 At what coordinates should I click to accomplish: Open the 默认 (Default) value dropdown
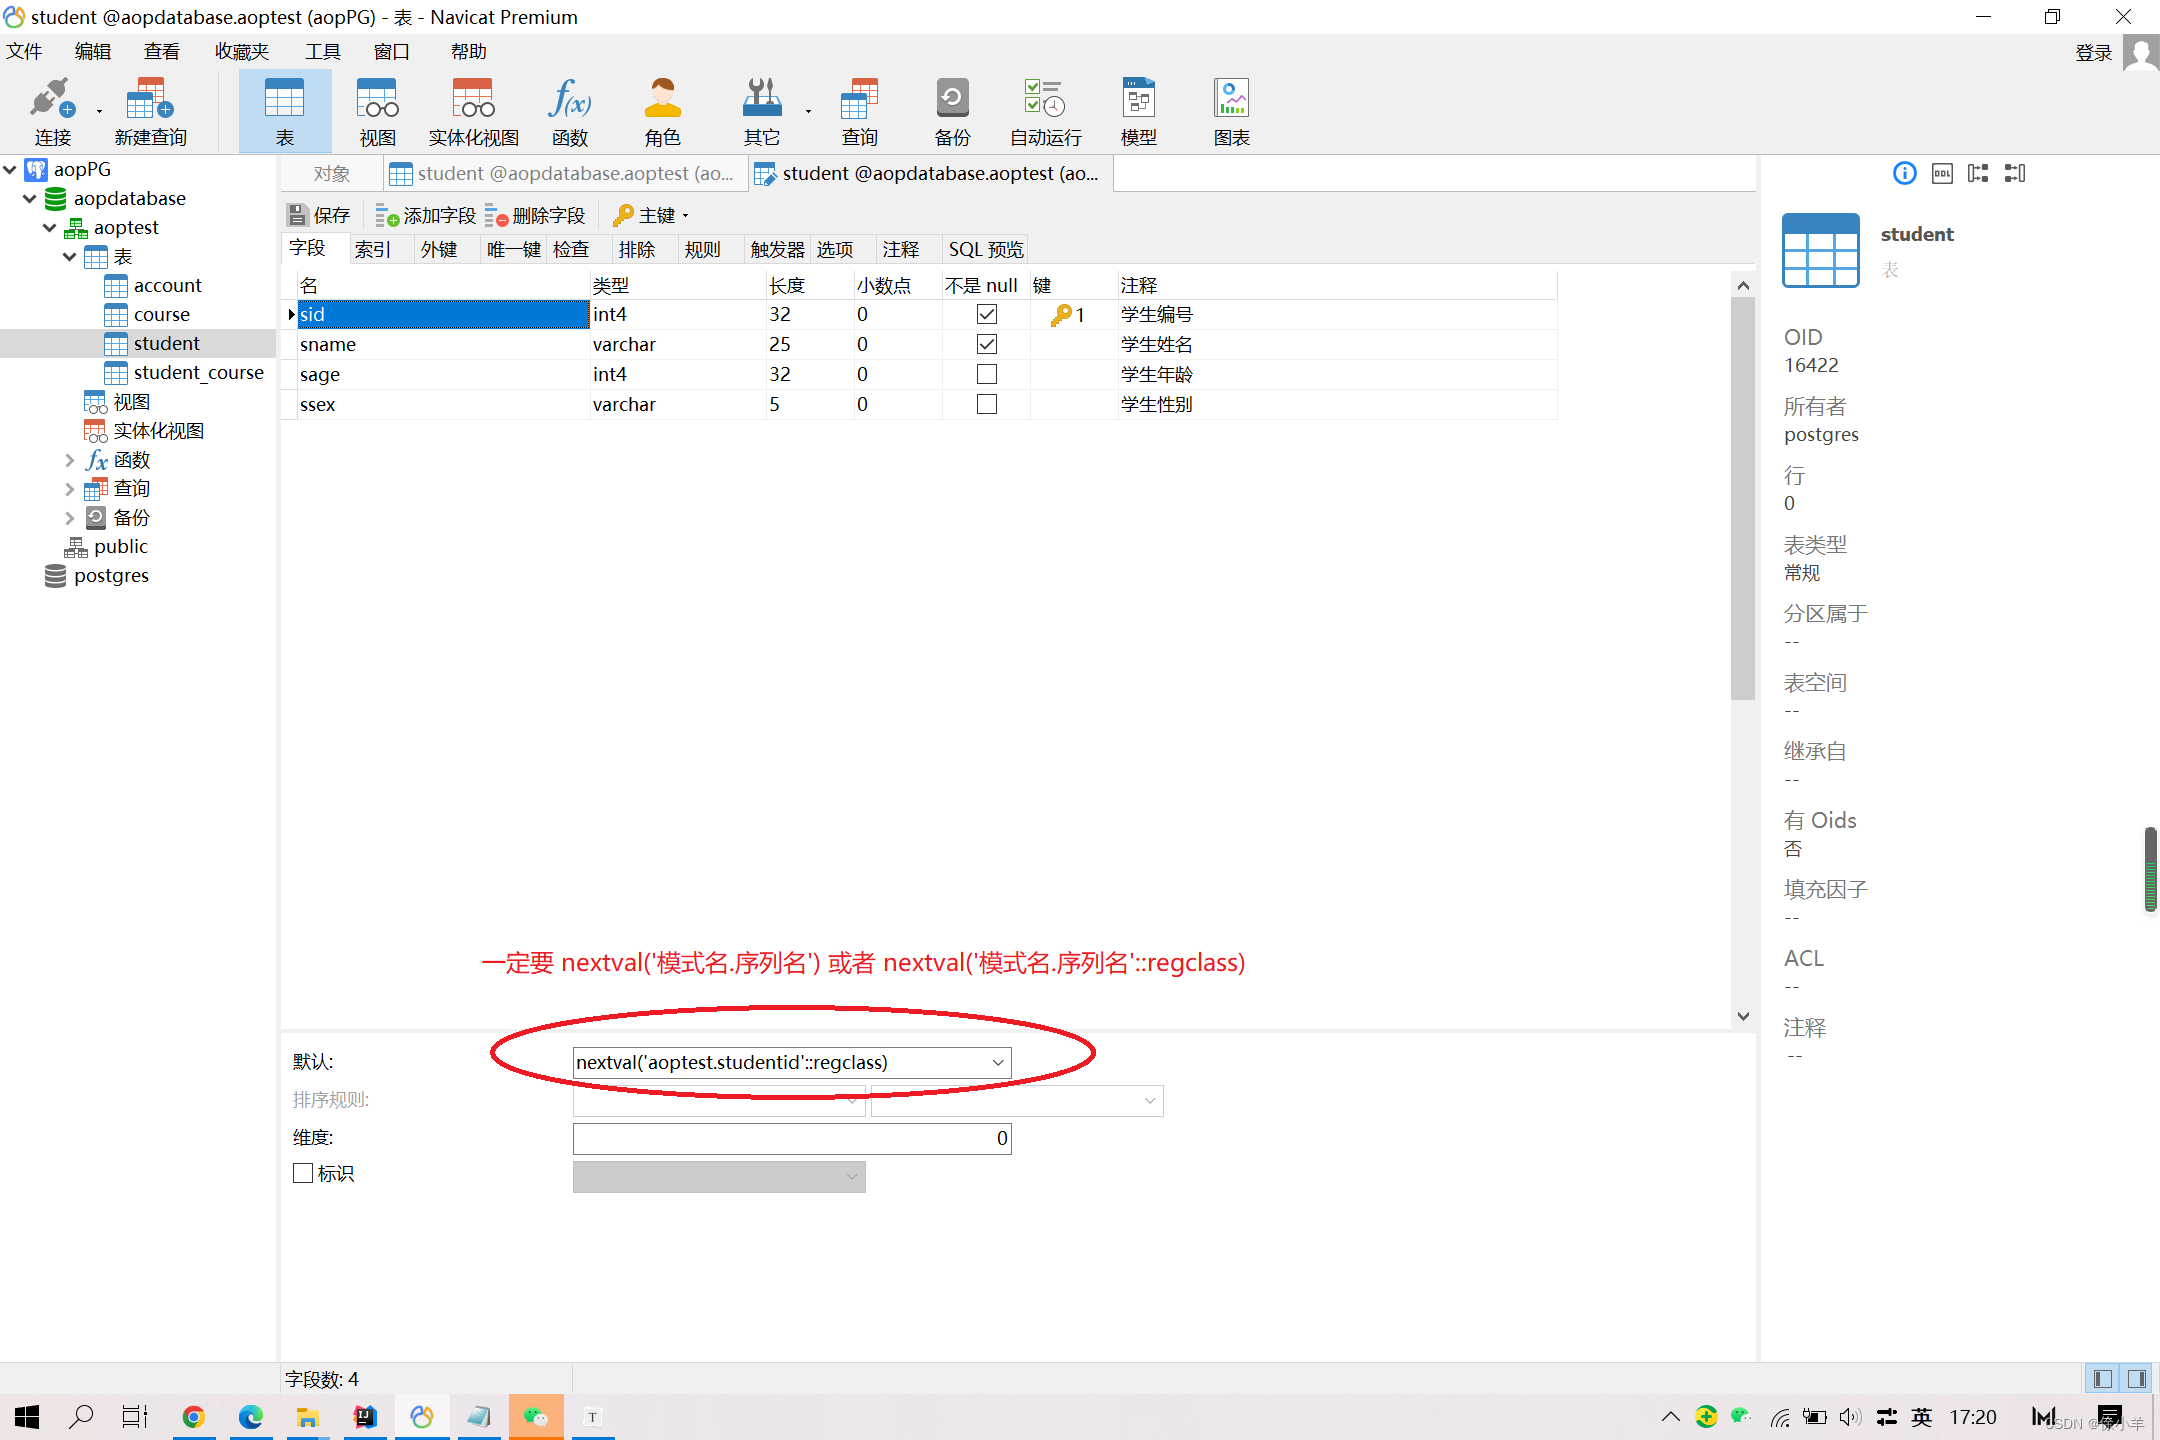pos(998,1061)
